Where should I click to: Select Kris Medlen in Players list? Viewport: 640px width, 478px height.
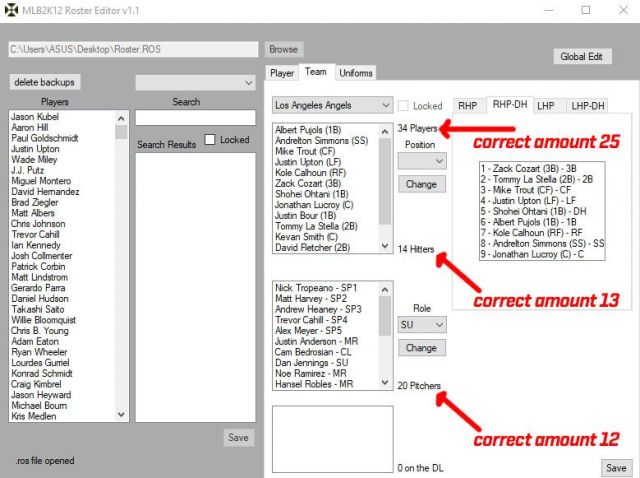(62, 416)
